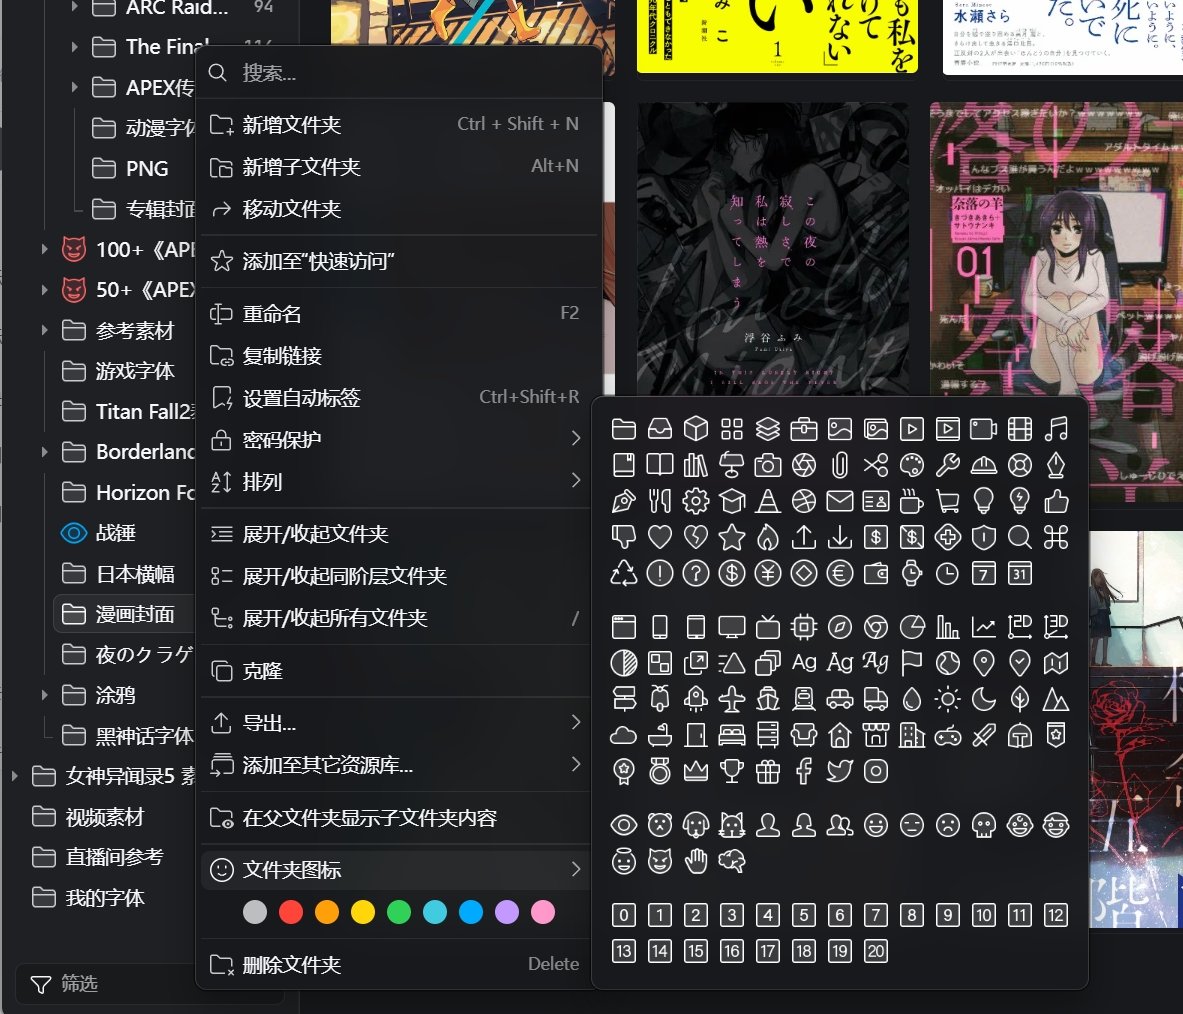1183x1014 pixels.
Task: Set folder color to pink
Action: [542, 912]
